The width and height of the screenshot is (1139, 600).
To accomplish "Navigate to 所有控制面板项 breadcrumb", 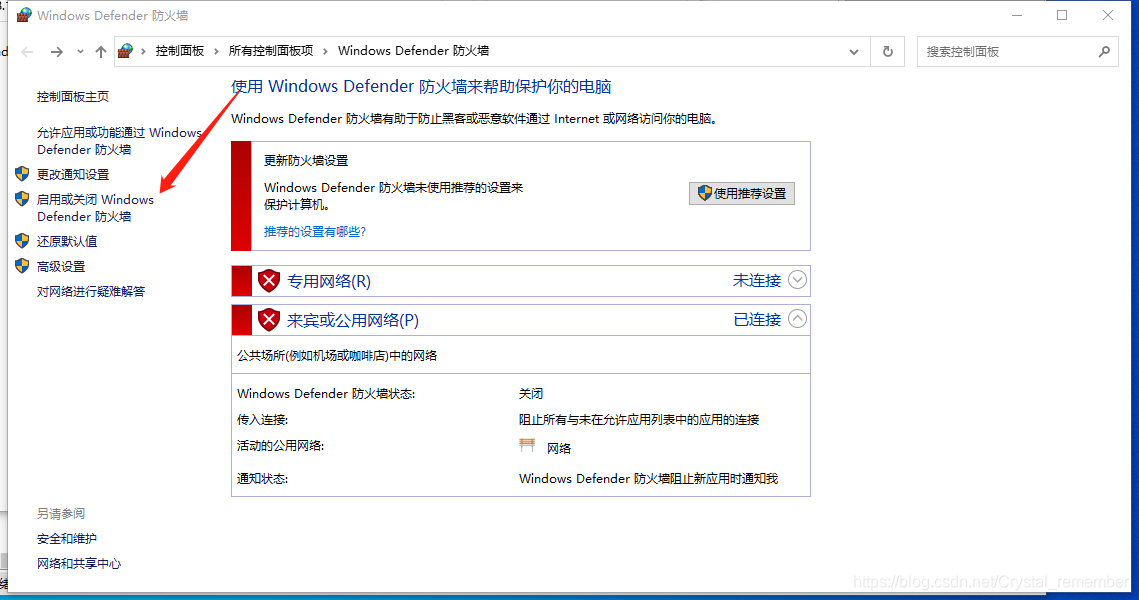I will (271, 51).
